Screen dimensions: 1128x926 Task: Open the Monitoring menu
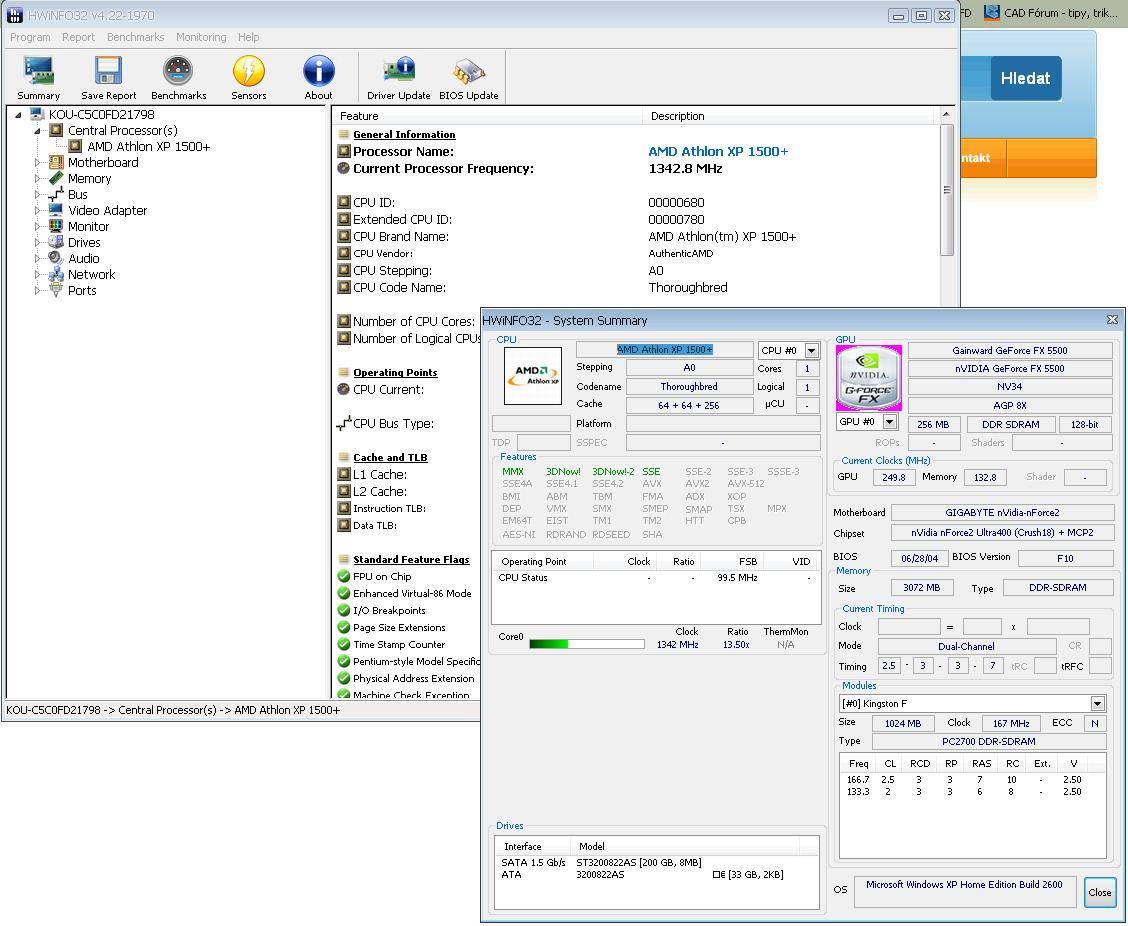point(201,37)
